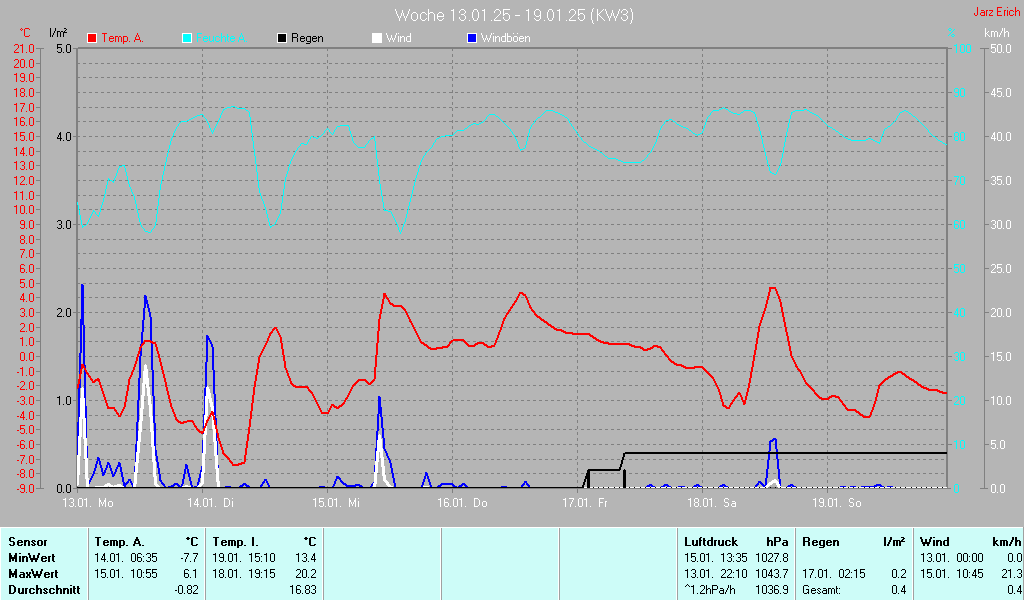Click the 21.0 value on the °C axis
This screenshot has height=600, width=1024.
[24, 49]
